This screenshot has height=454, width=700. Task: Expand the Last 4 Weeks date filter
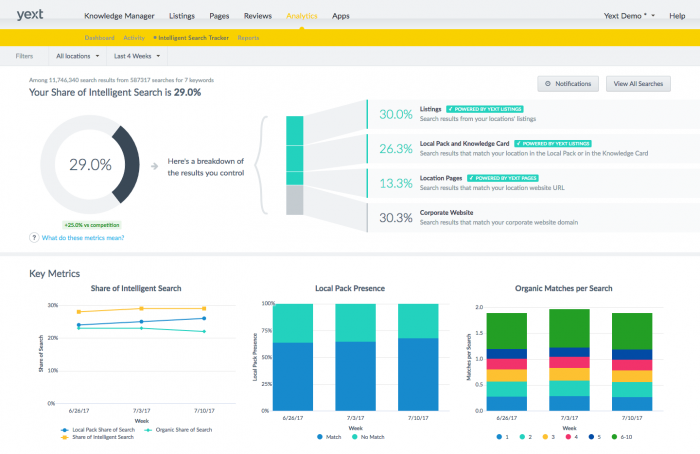(139, 56)
